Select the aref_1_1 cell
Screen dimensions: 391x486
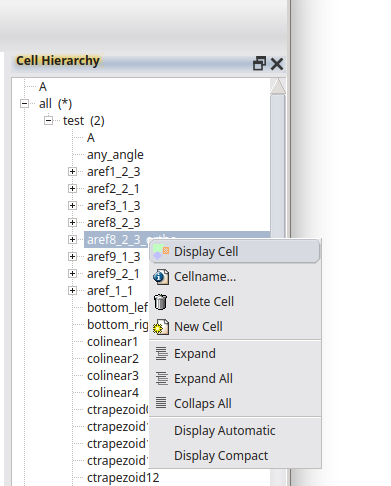tap(110, 291)
